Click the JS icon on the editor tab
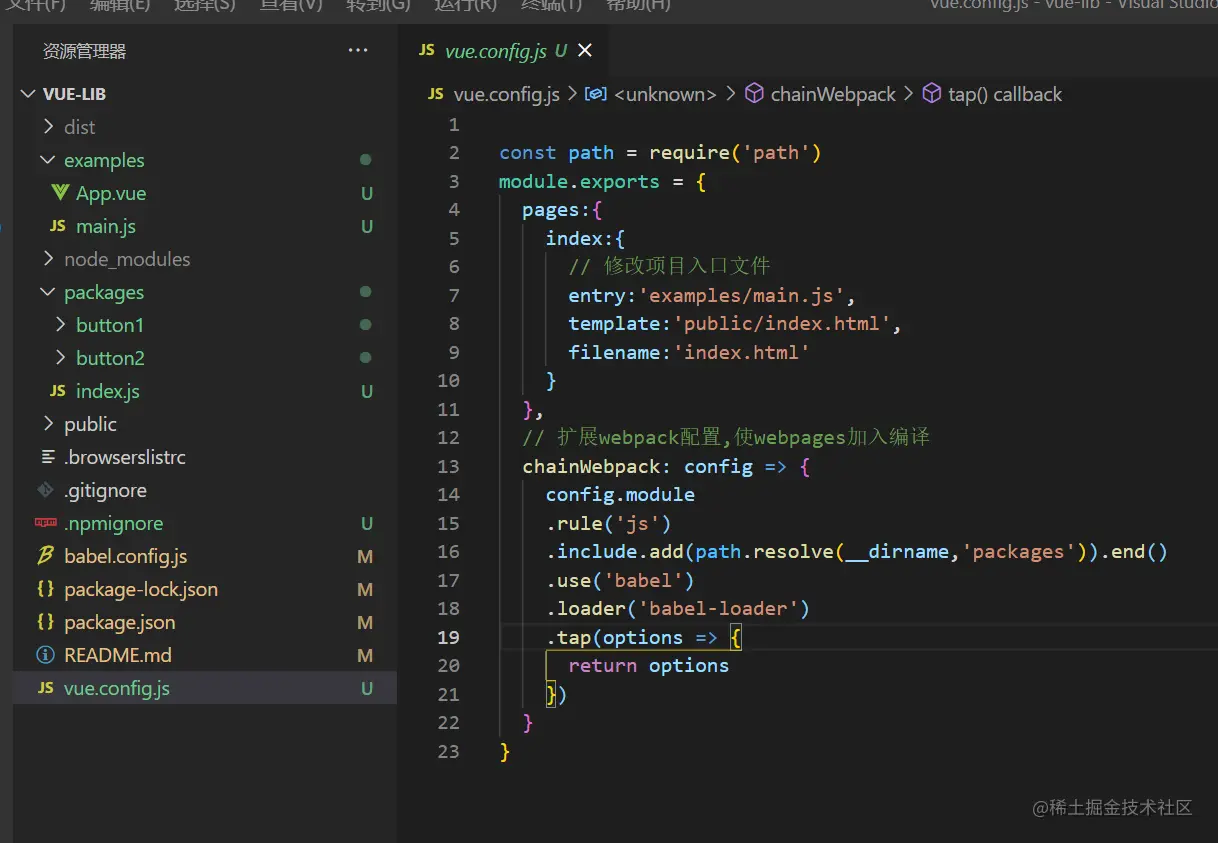 pyautogui.click(x=427, y=50)
